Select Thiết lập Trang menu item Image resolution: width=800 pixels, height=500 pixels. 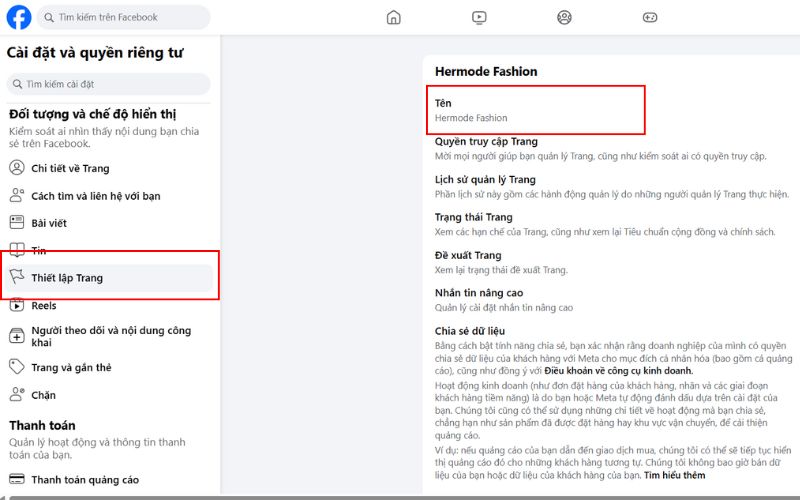click(x=110, y=278)
